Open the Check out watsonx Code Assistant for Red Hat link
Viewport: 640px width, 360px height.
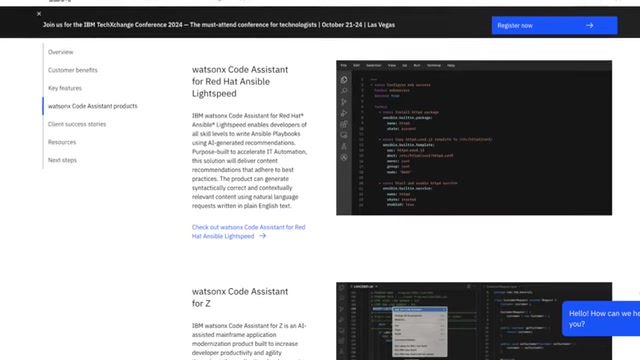click(249, 231)
